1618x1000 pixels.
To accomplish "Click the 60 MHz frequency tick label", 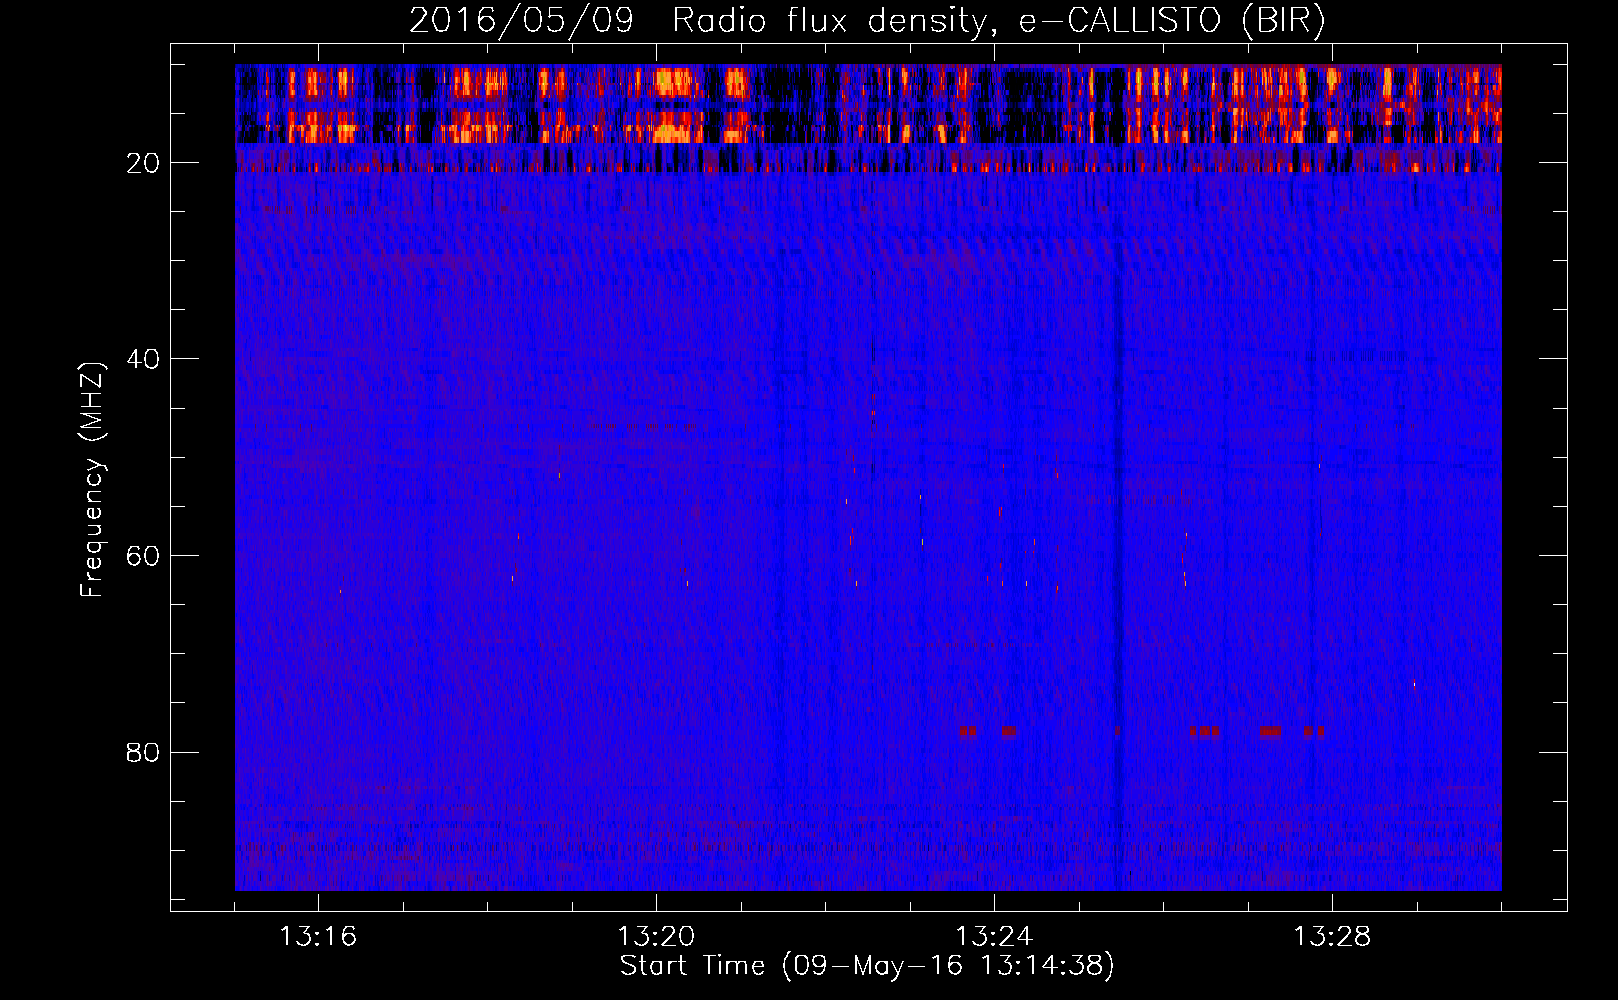I will coord(143,556).
